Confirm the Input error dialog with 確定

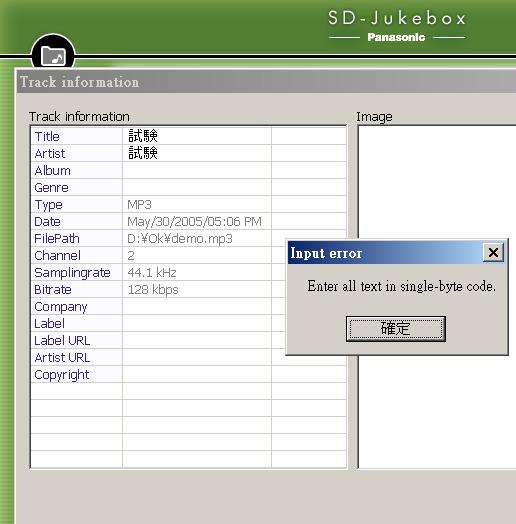click(x=396, y=329)
